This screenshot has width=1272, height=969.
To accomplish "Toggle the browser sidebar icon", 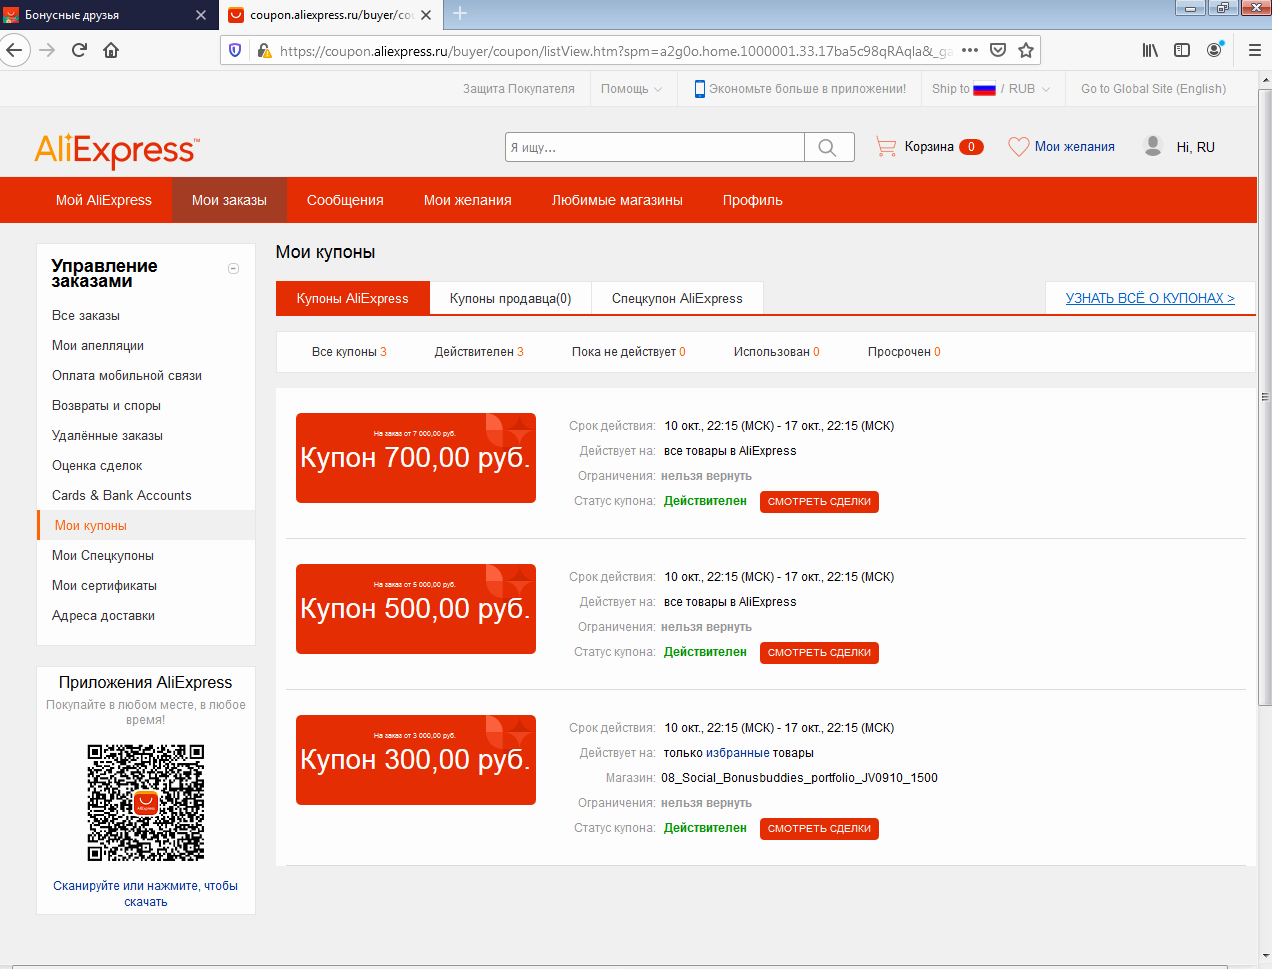I will pyautogui.click(x=1182, y=50).
